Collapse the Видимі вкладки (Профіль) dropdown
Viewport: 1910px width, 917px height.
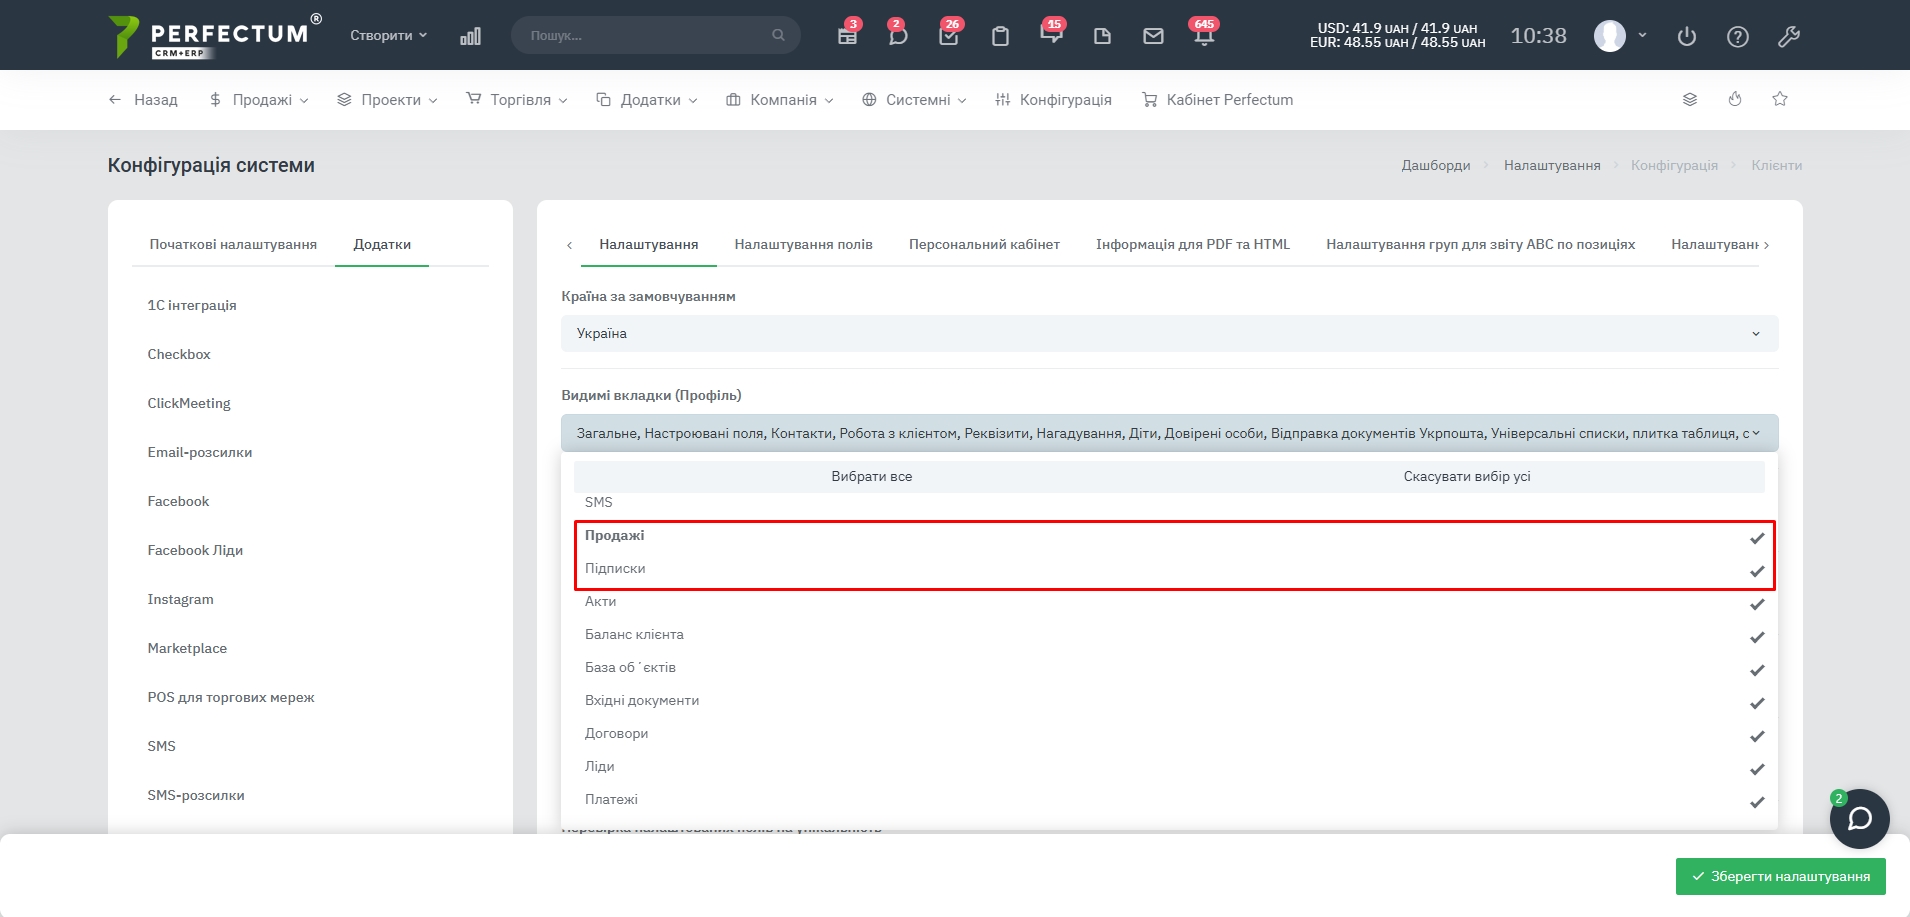pos(1169,433)
